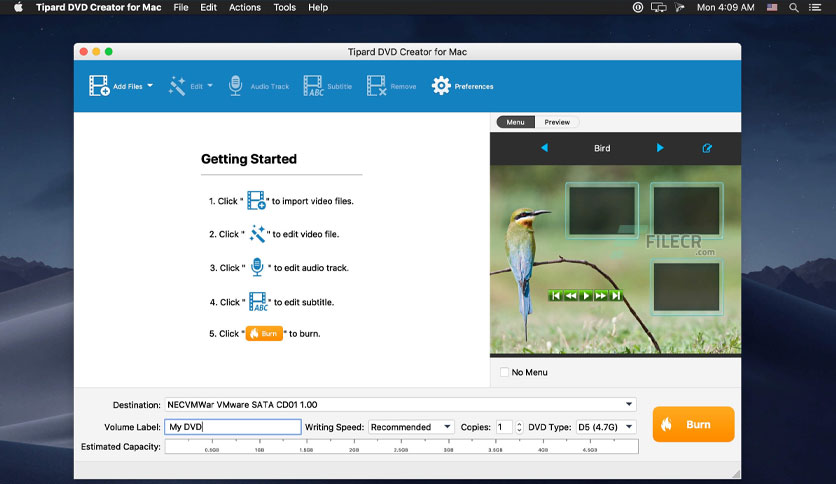Open Tipard DVD Creator for Mac app menu

[x=99, y=7]
